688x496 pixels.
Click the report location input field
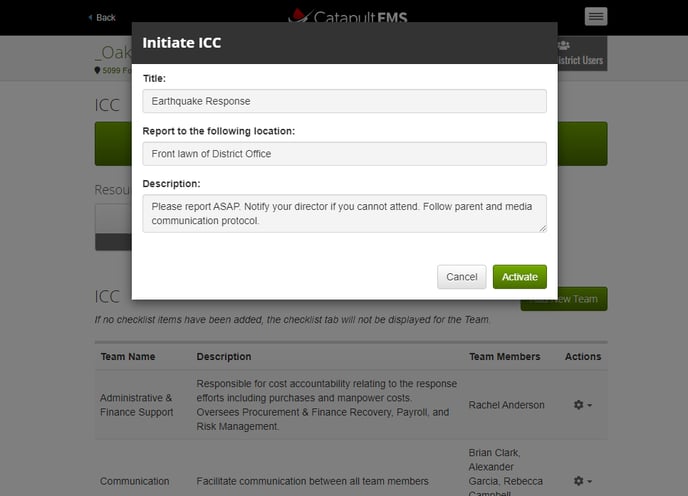click(x=344, y=154)
